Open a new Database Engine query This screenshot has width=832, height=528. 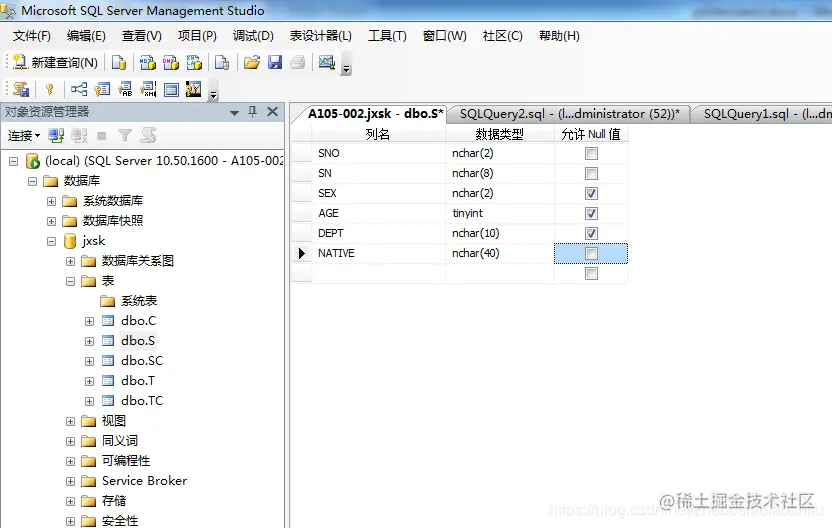pos(119,63)
